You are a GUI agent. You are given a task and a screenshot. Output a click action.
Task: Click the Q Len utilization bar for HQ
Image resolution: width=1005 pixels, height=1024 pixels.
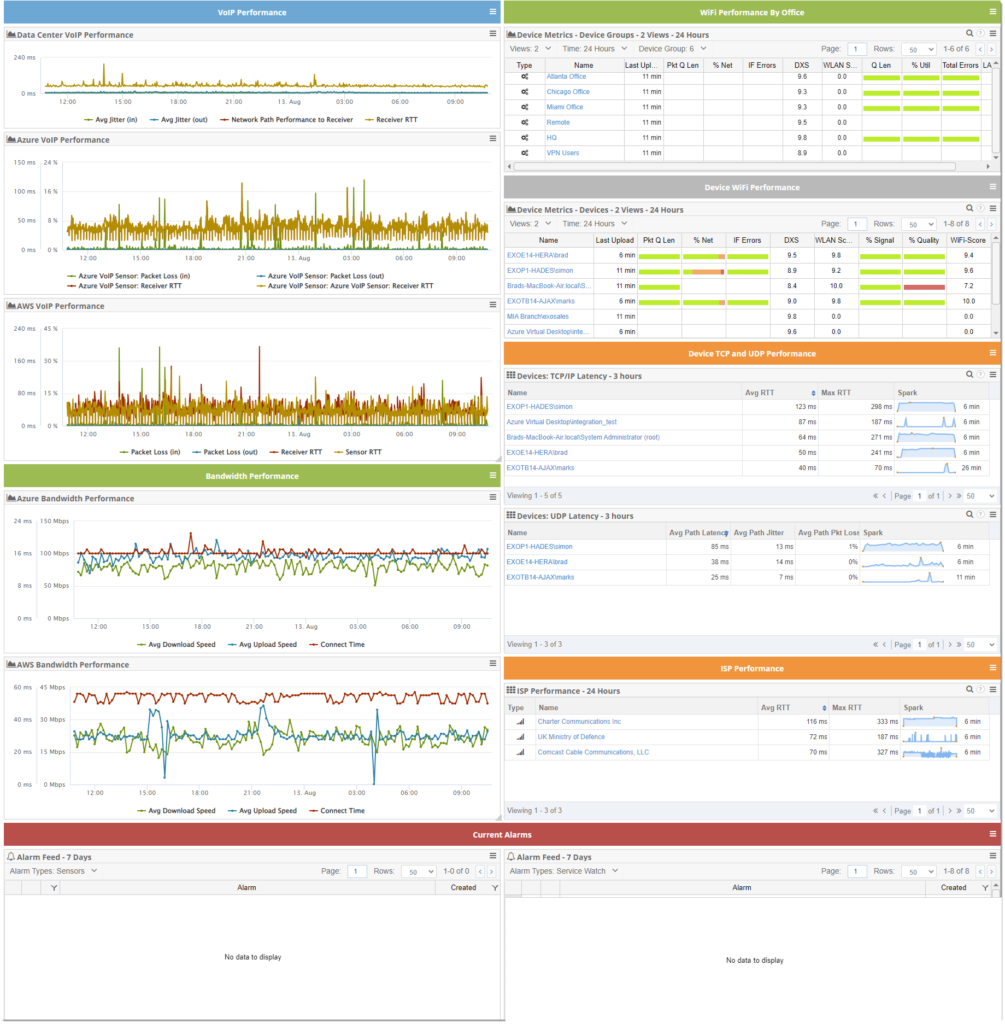[880, 137]
